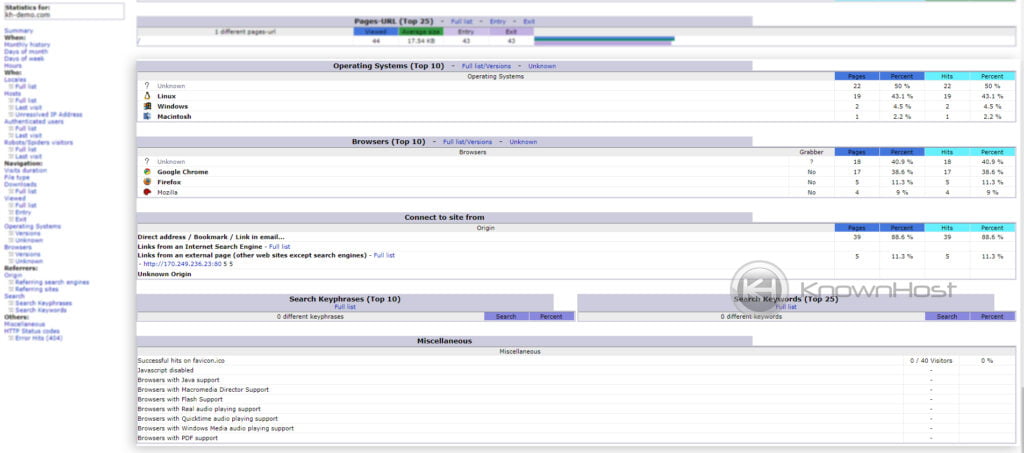Open Versions under Operating Systems in the sidebar

(27, 234)
